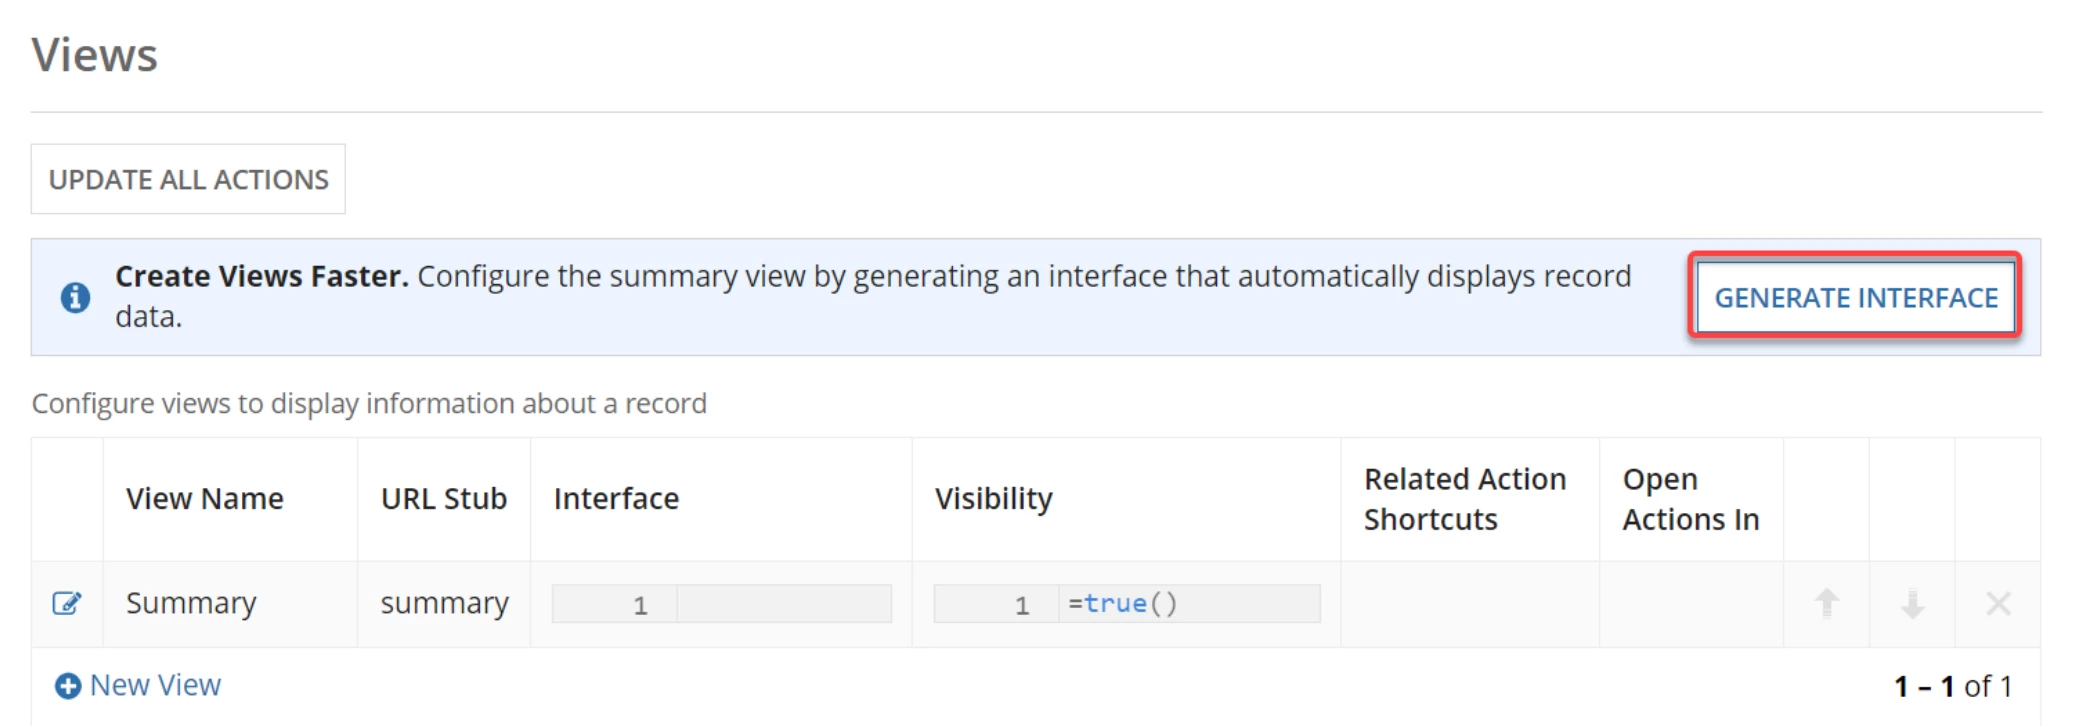Click Related Action Shortcuts column header

[1465, 499]
